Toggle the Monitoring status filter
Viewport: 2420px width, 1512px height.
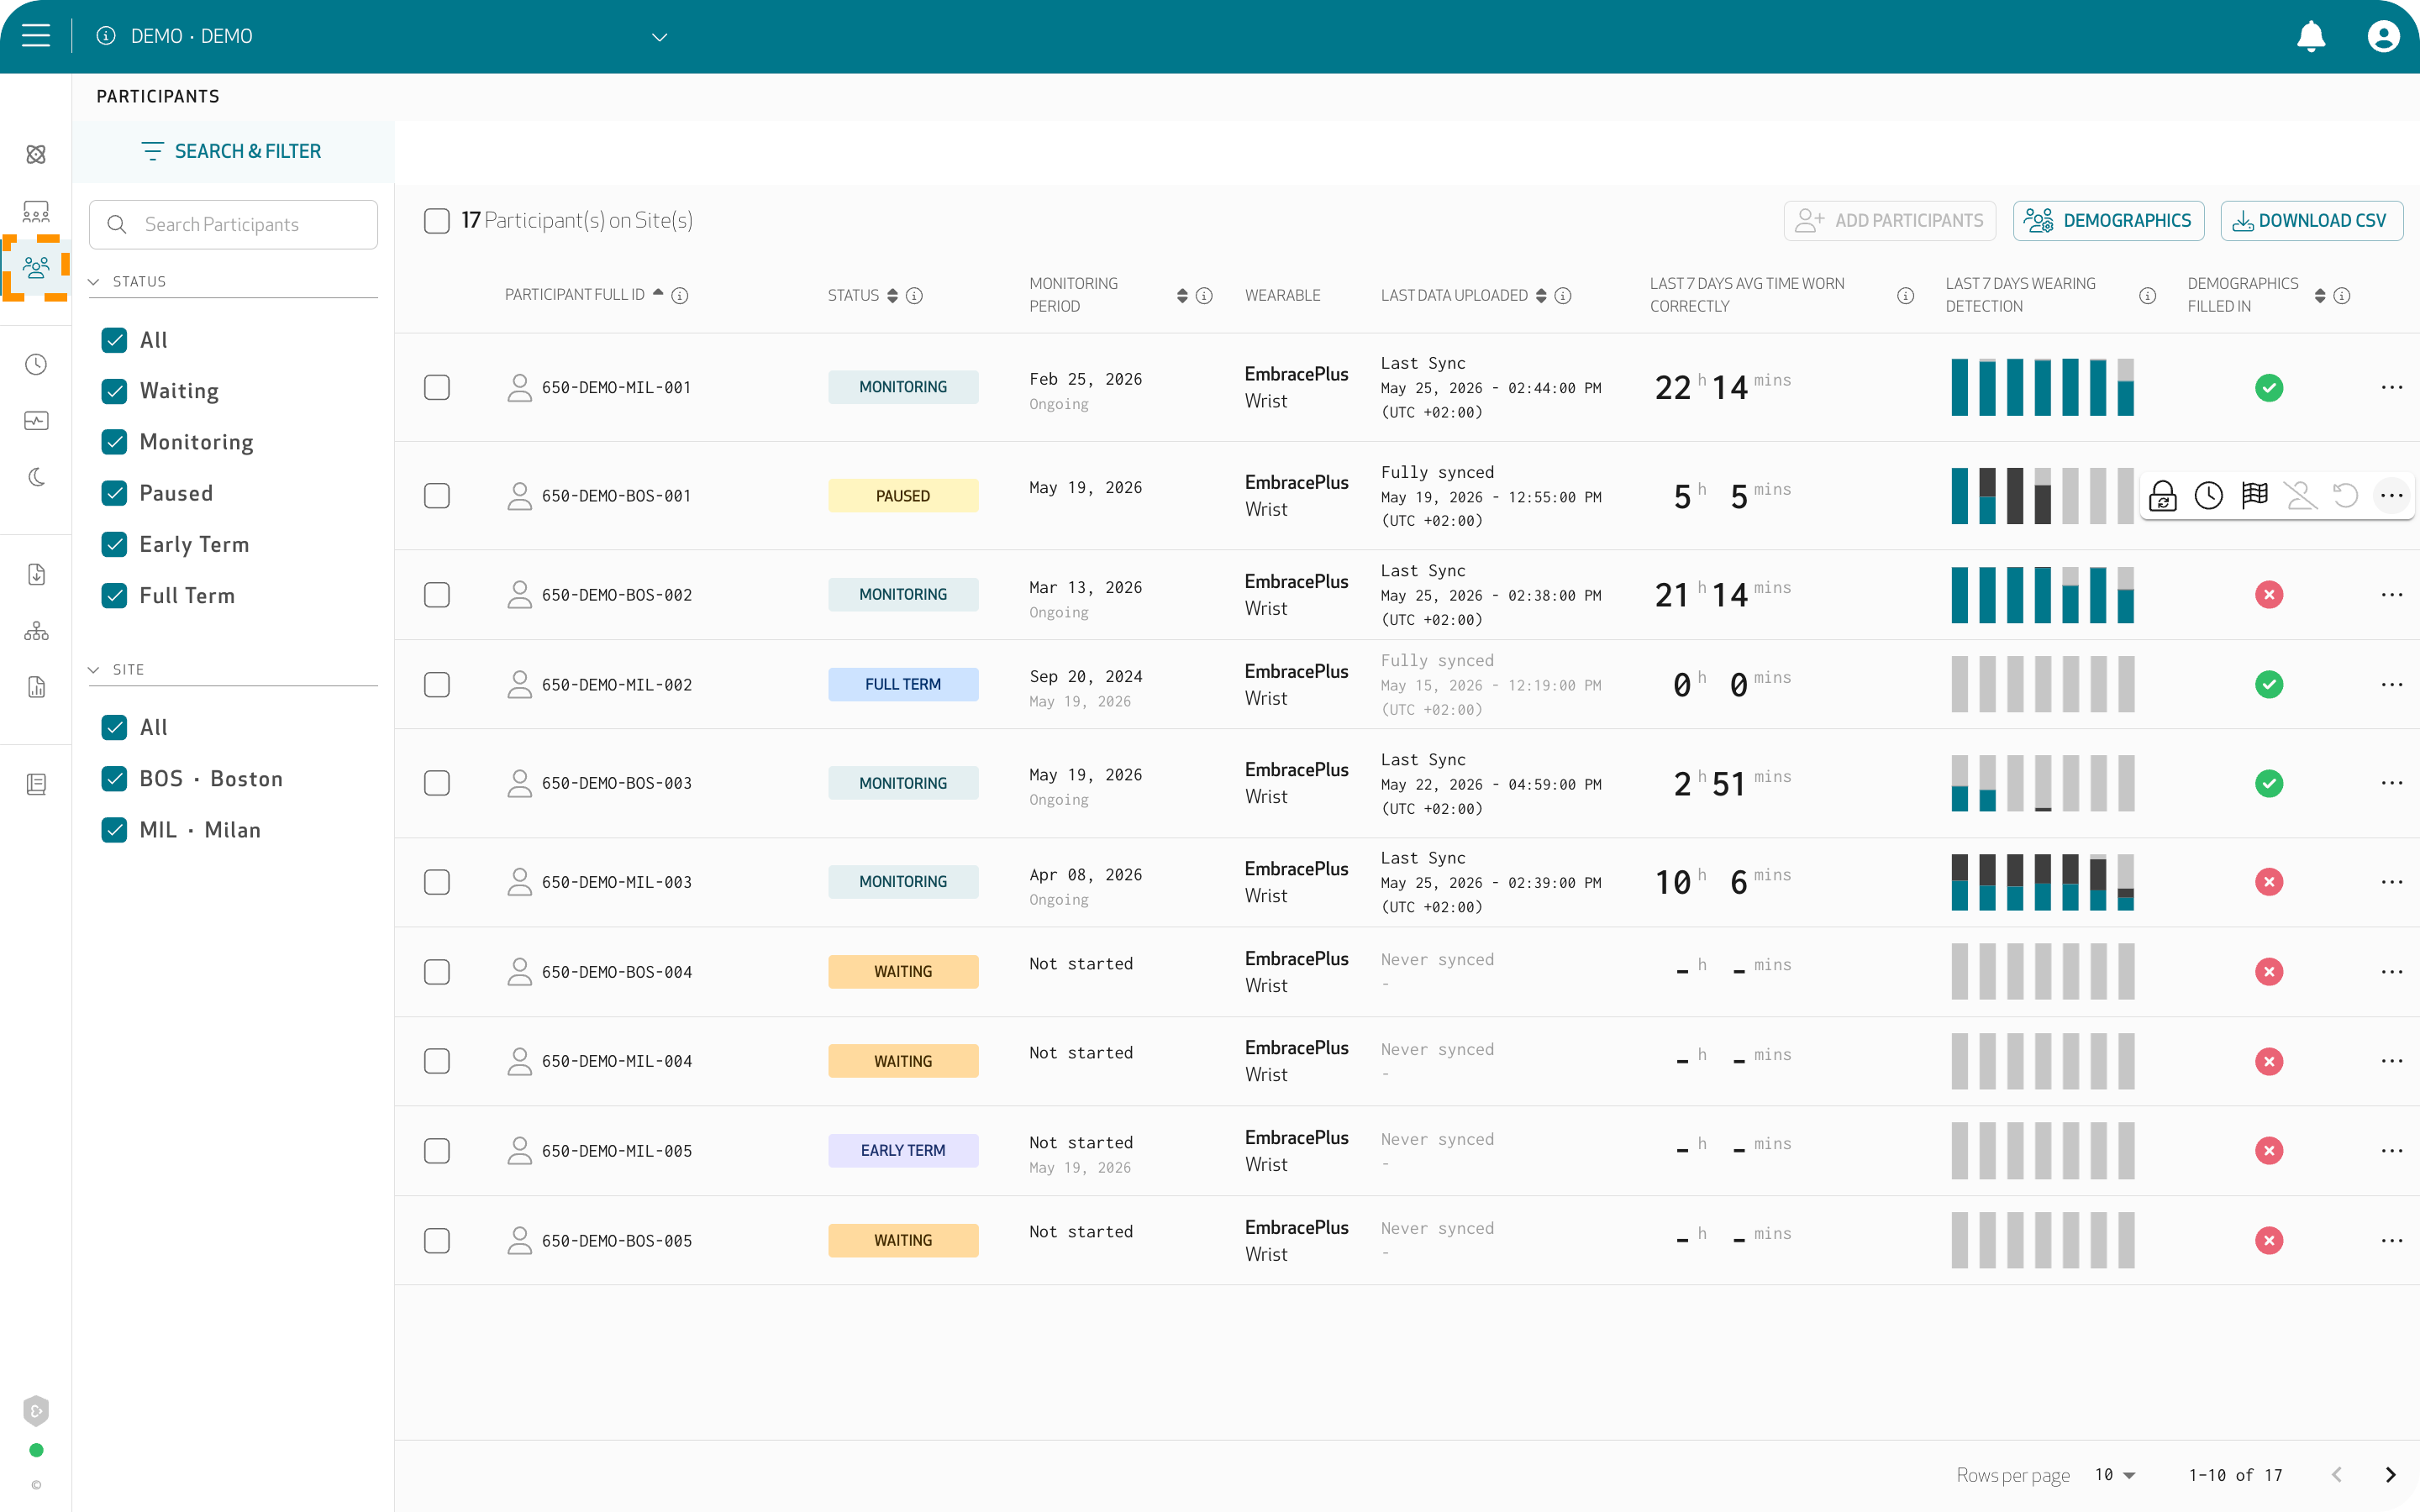[114, 442]
